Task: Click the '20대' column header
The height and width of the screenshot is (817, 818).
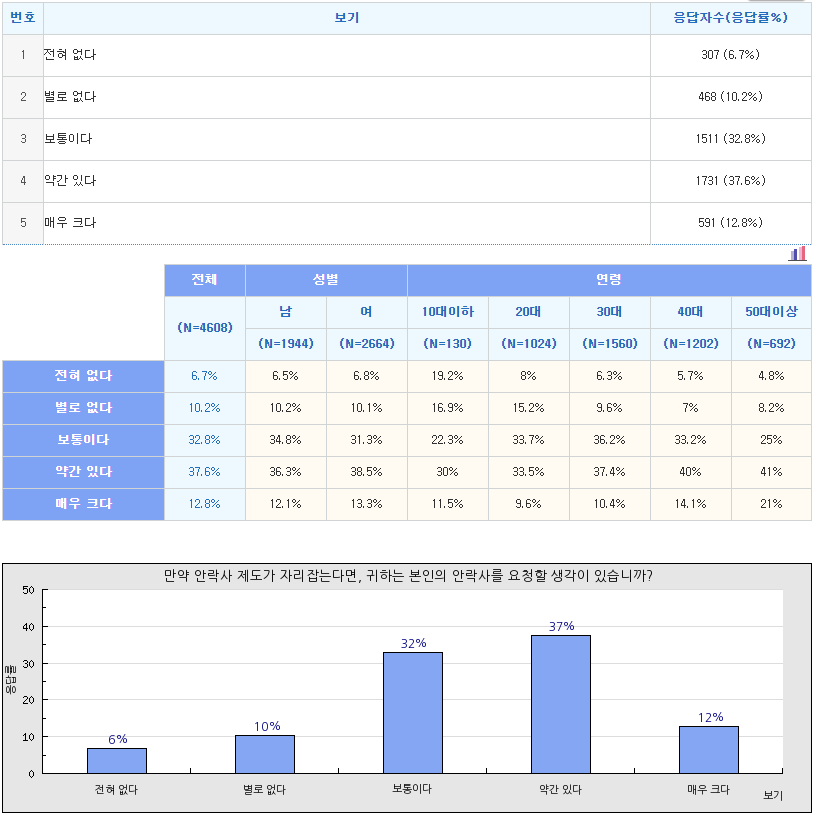Action: tap(528, 312)
